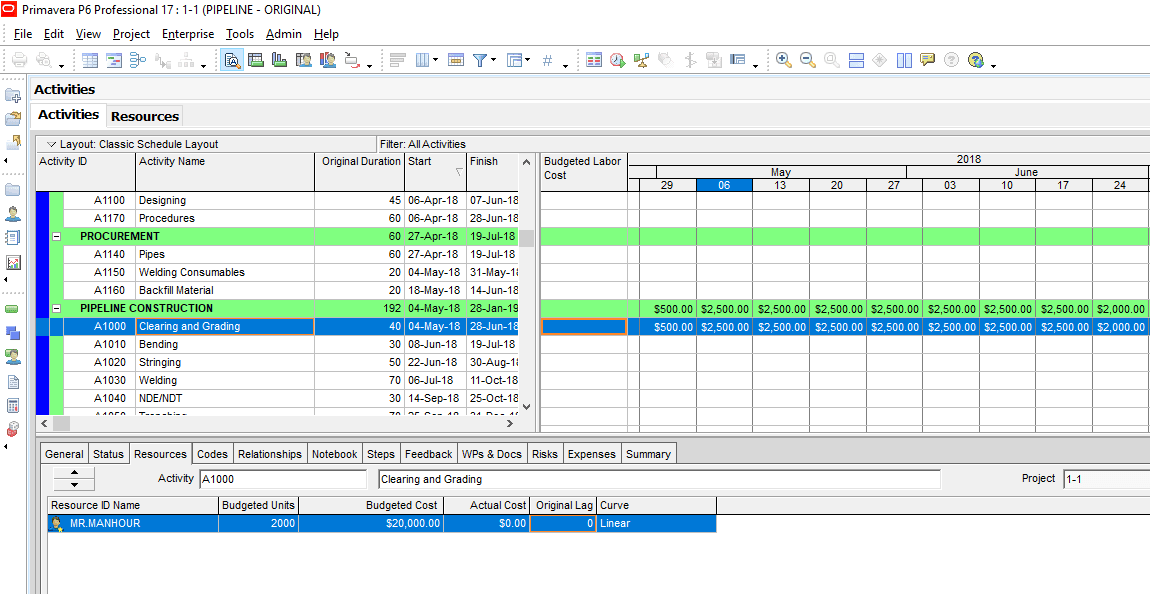The image size is (1150, 594).
Task: Show the Resource Usage Profile
Action: (328, 60)
